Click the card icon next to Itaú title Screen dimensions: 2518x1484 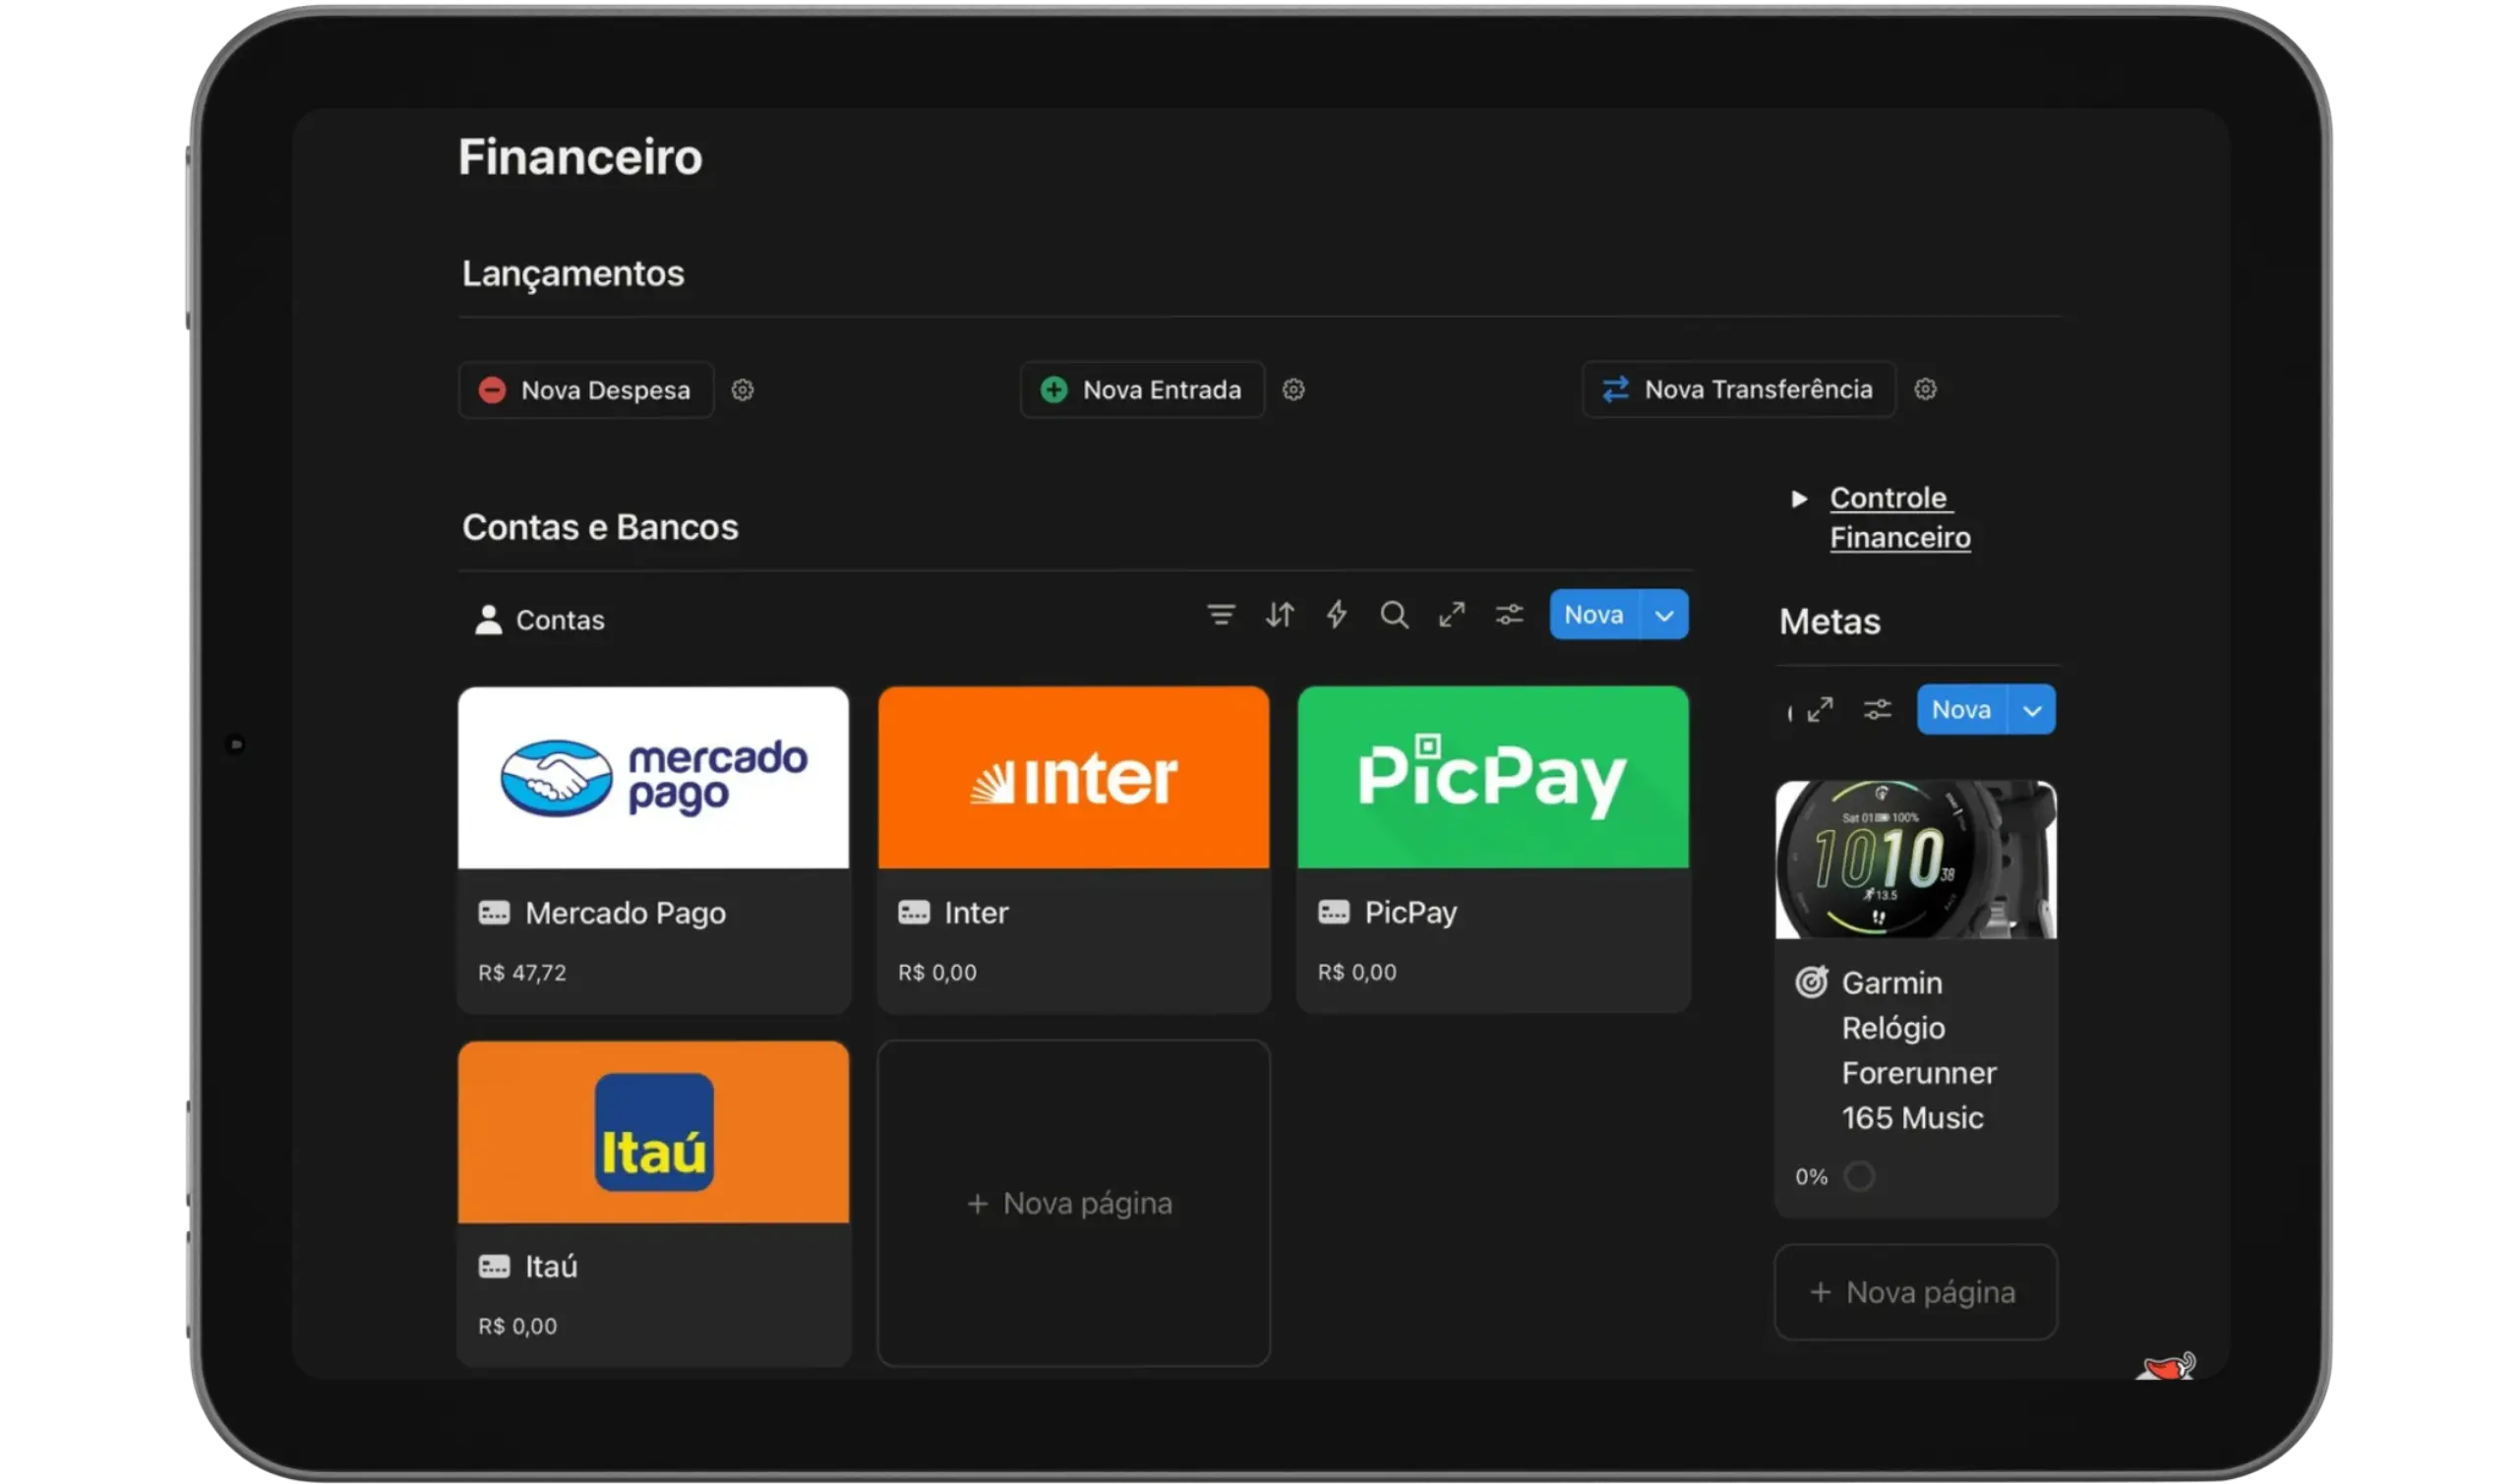494,1267
